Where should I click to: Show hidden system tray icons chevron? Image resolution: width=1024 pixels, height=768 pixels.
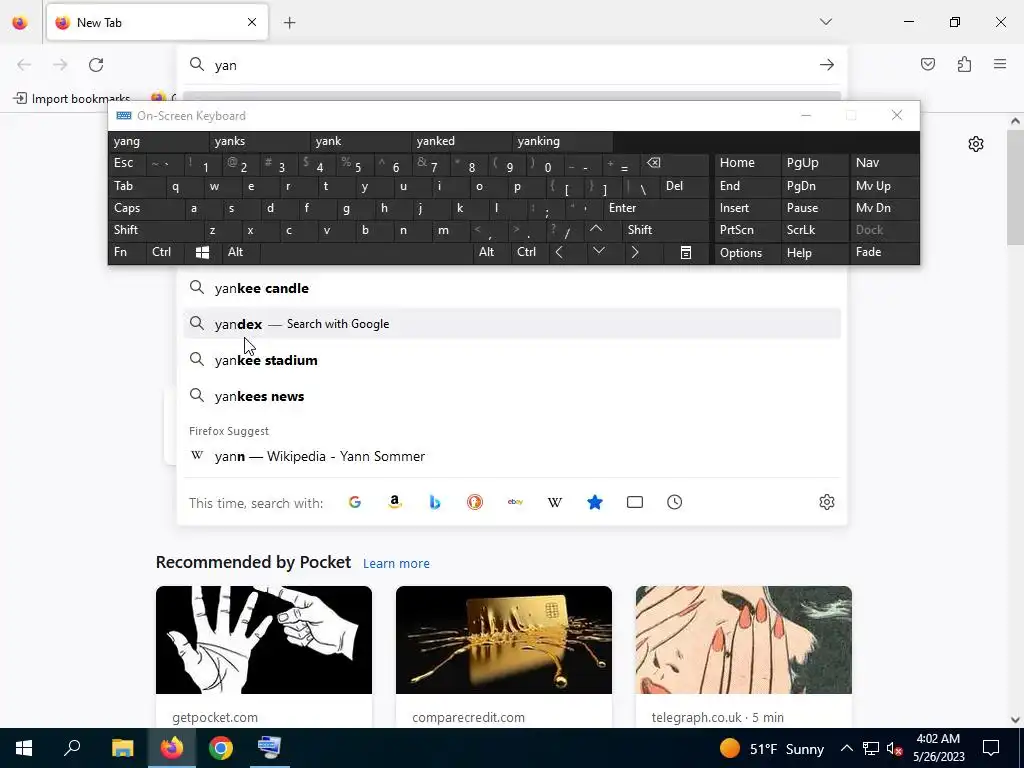point(846,748)
